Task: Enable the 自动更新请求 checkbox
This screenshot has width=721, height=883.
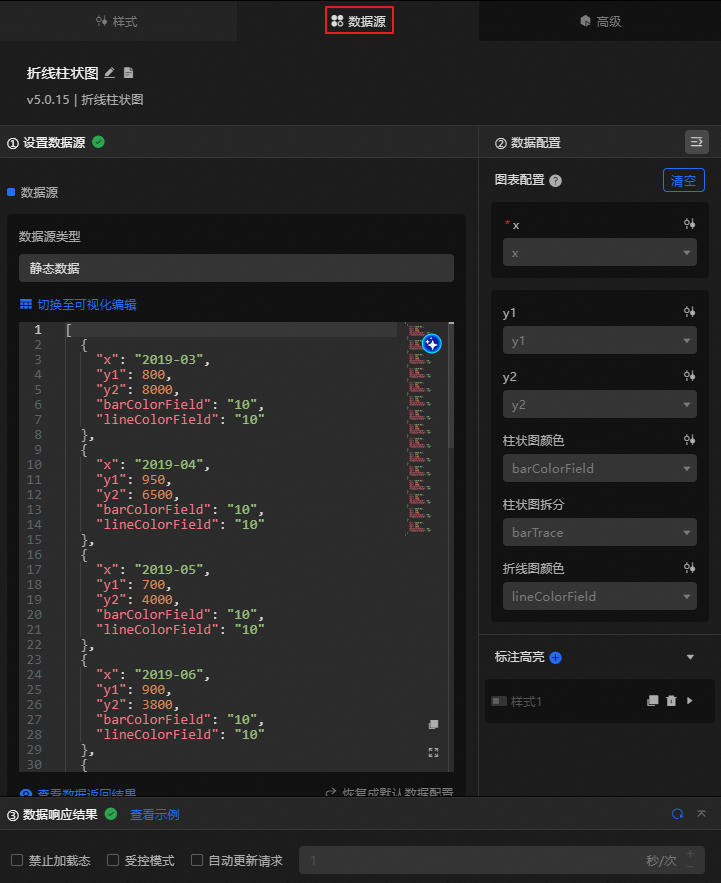Action: click(x=197, y=860)
